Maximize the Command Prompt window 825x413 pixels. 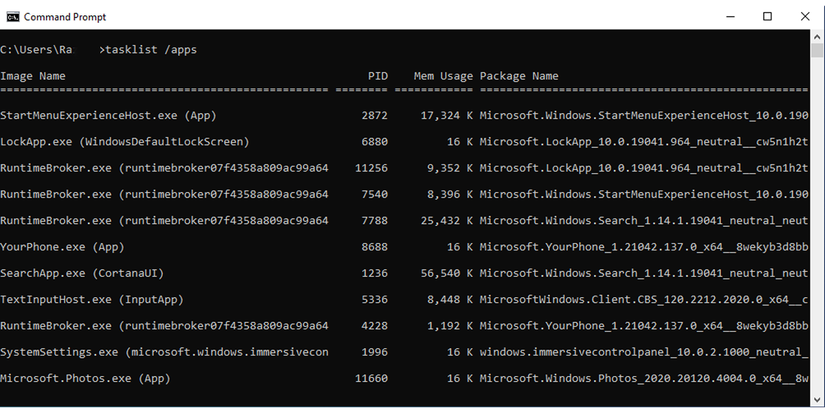[767, 17]
